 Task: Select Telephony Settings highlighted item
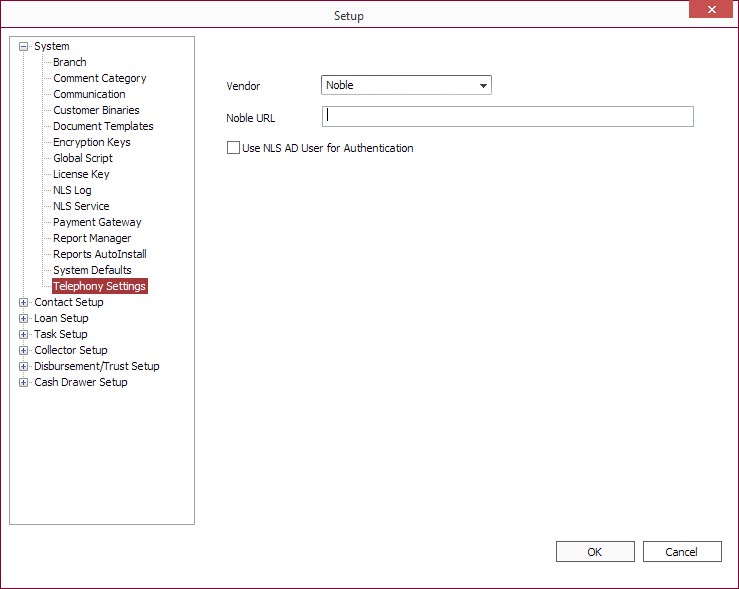pyautogui.click(x=99, y=286)
